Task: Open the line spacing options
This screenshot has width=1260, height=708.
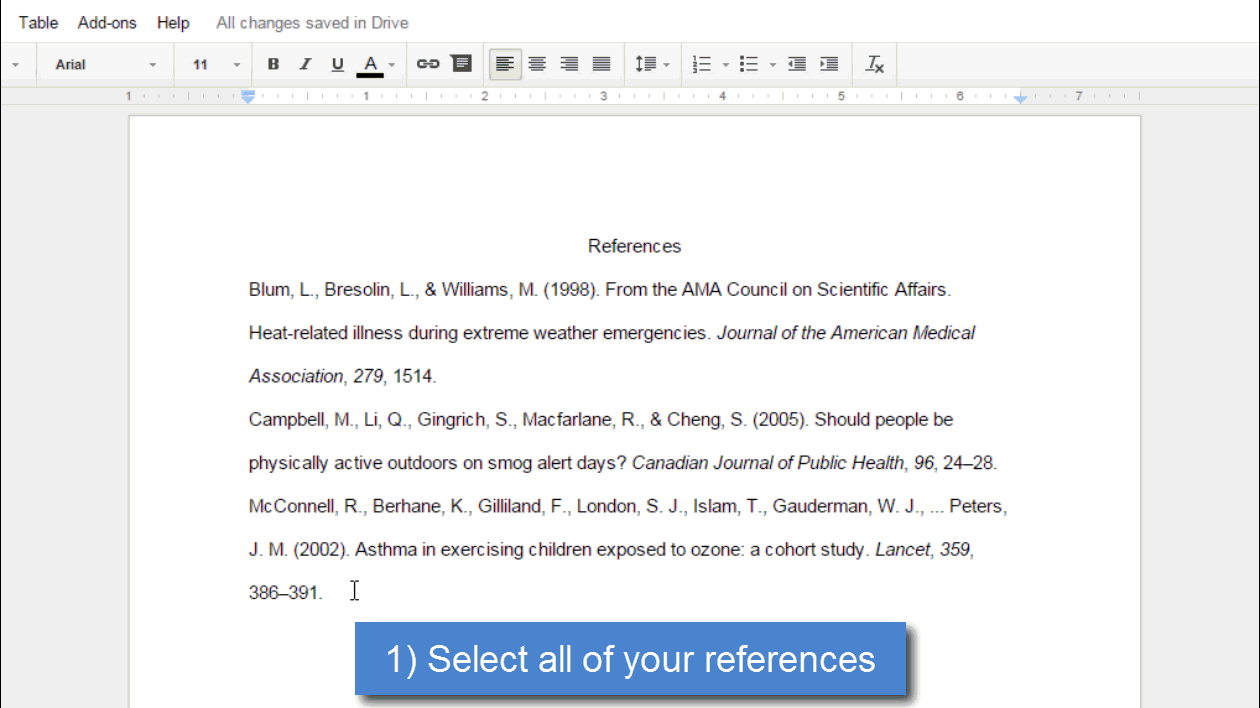Action: coord(652,63)
